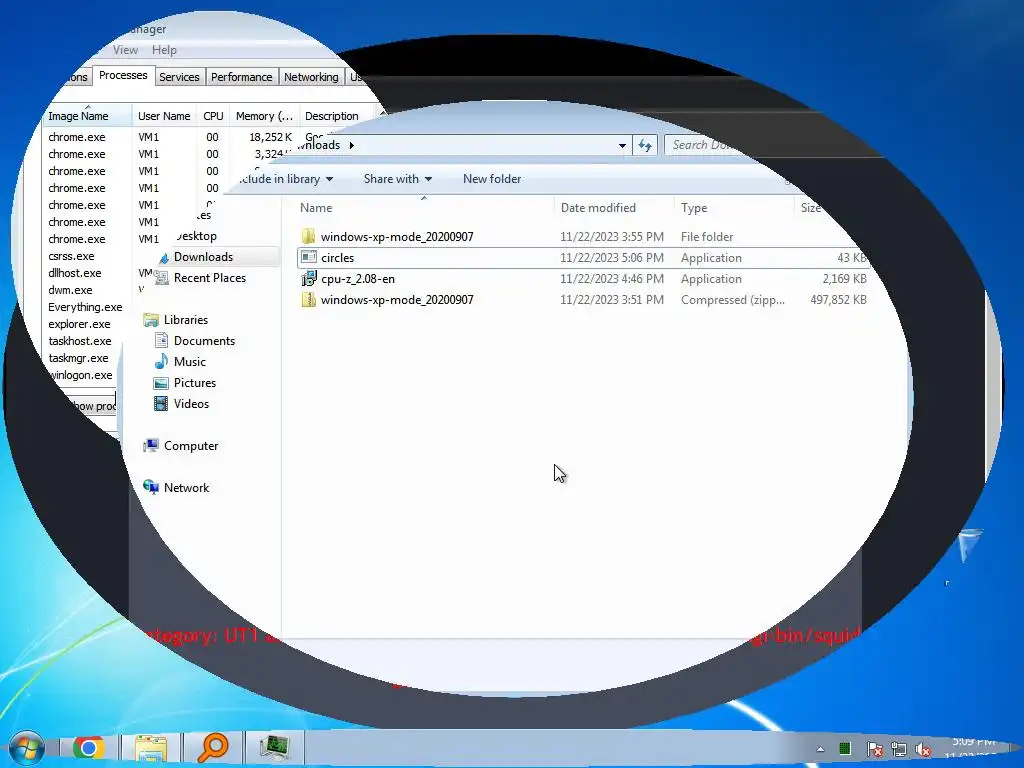Sort processes by CPU column
This screenshot has height=768, width=1024.
(213, 116)
